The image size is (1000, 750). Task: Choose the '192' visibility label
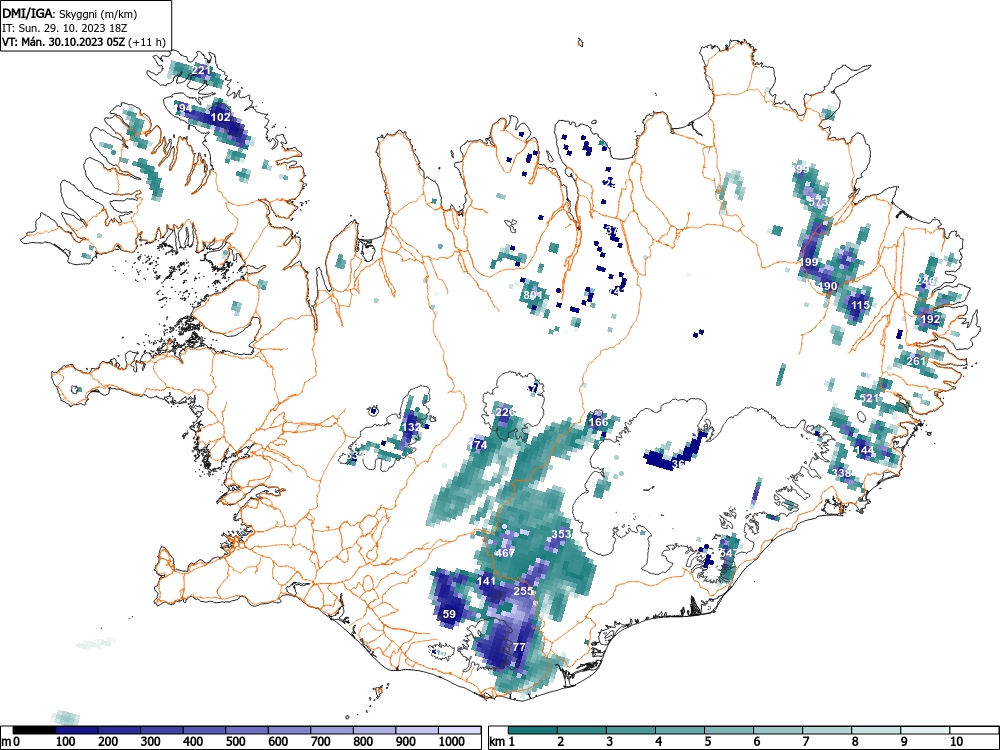[x=930, y=319]
